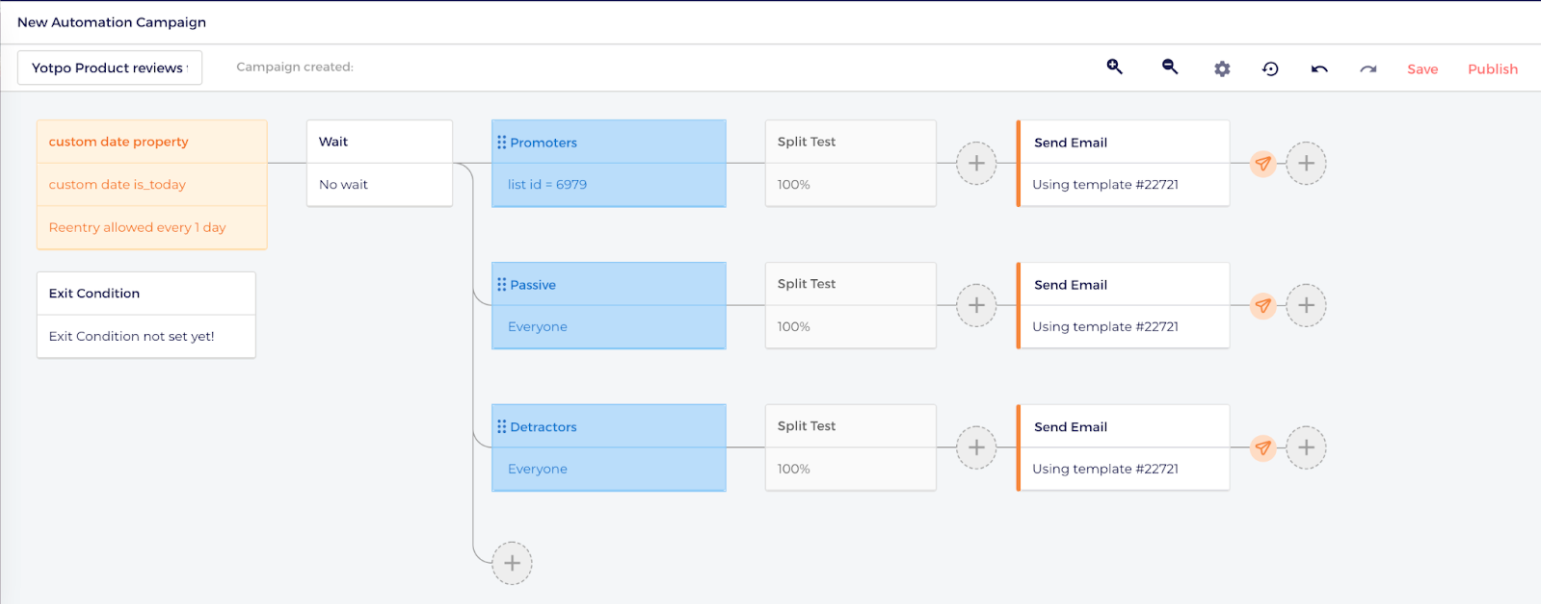Click template #22721 in Promoters row
The image size is (1542, 604).
tap(1105, 184)
